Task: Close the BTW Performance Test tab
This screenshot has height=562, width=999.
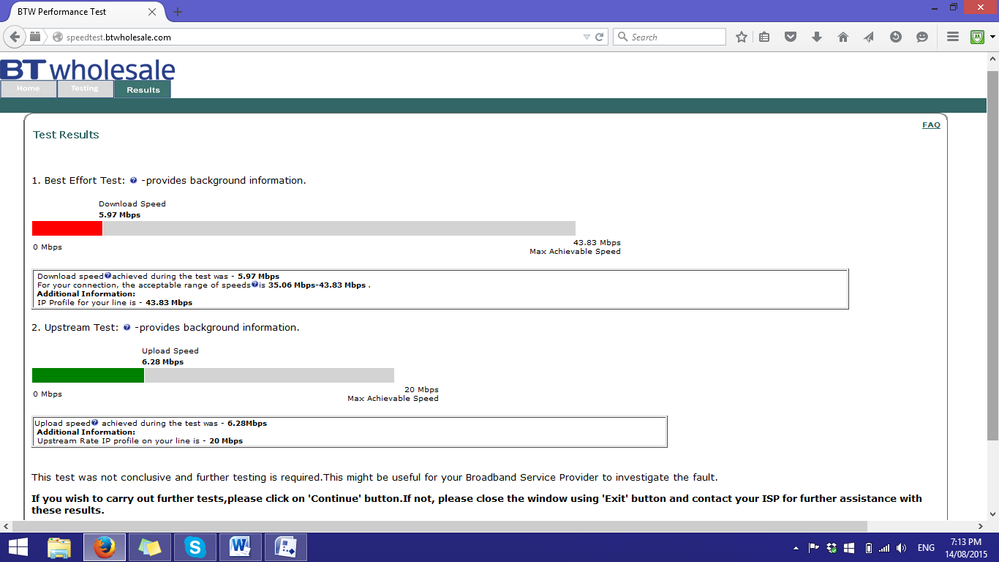Action: [152, 11]
